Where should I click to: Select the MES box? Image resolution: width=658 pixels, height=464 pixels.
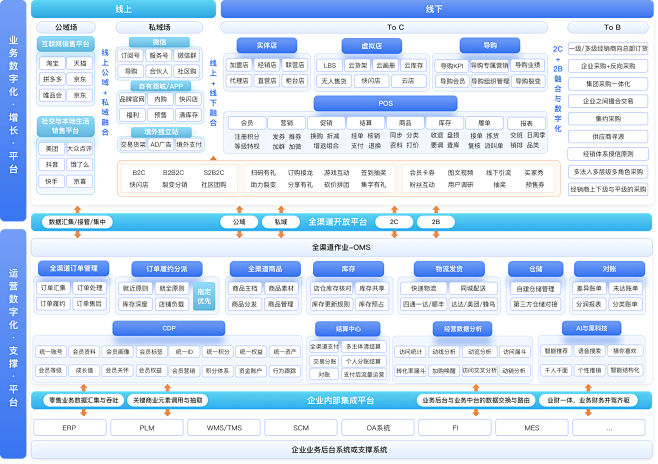click(532, 428)
